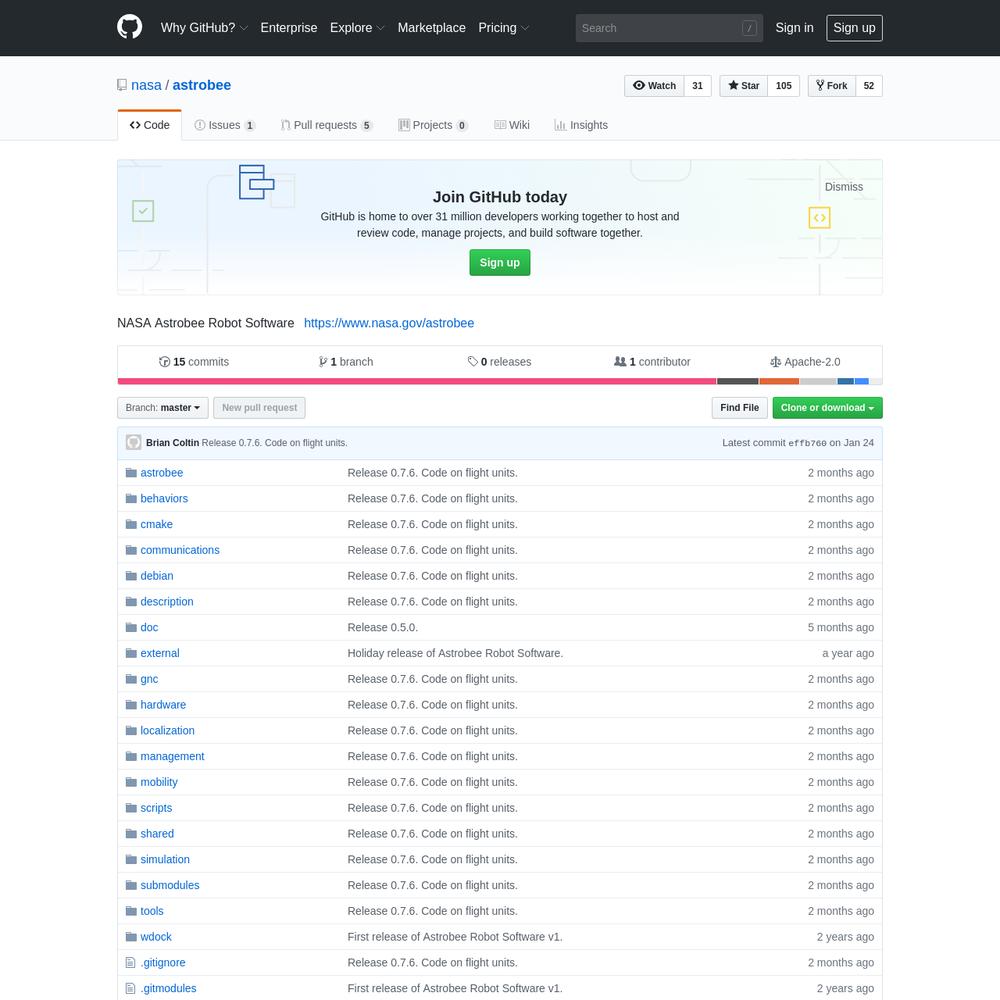
Task: Expand the Explore dropdown
Action: tap(357, 27)
